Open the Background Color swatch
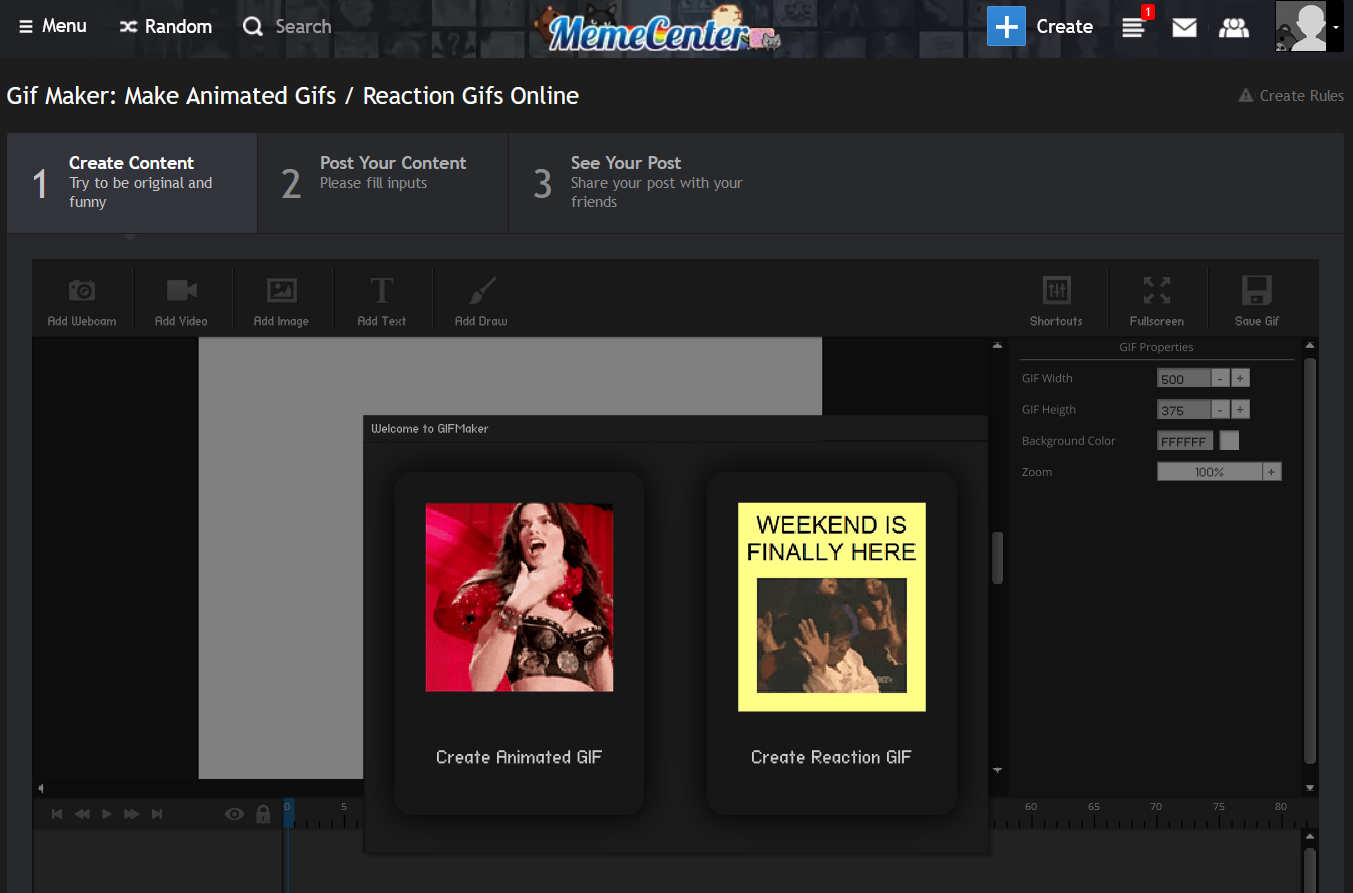The height and width of the screenshot is (893, 1353). coord(1229,441)
